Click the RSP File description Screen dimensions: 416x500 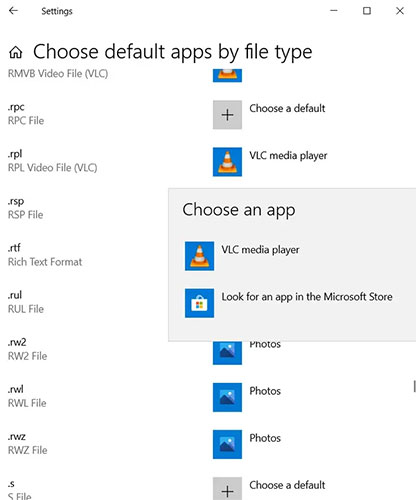[x=26, y=215]
